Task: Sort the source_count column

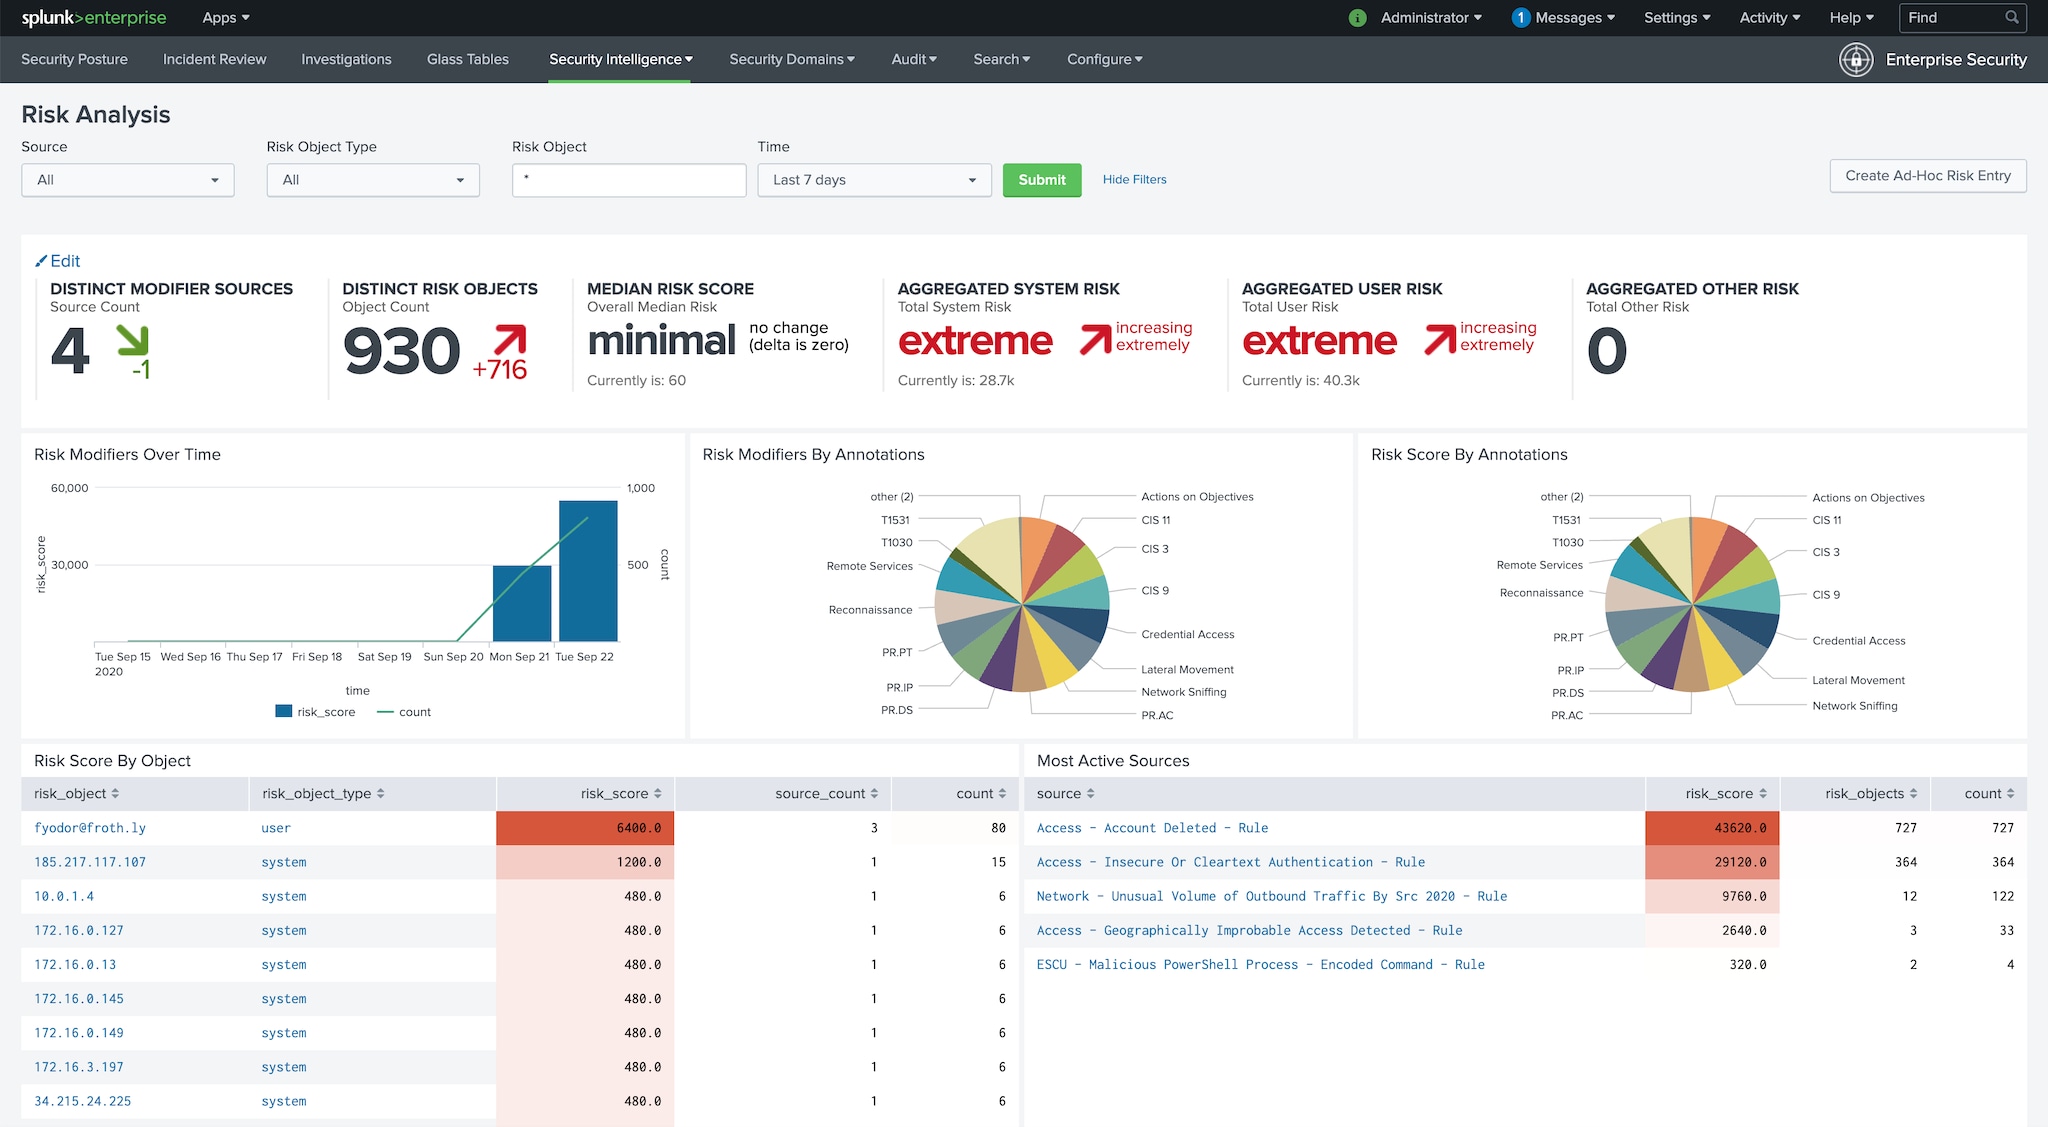Action: point(874,794)
